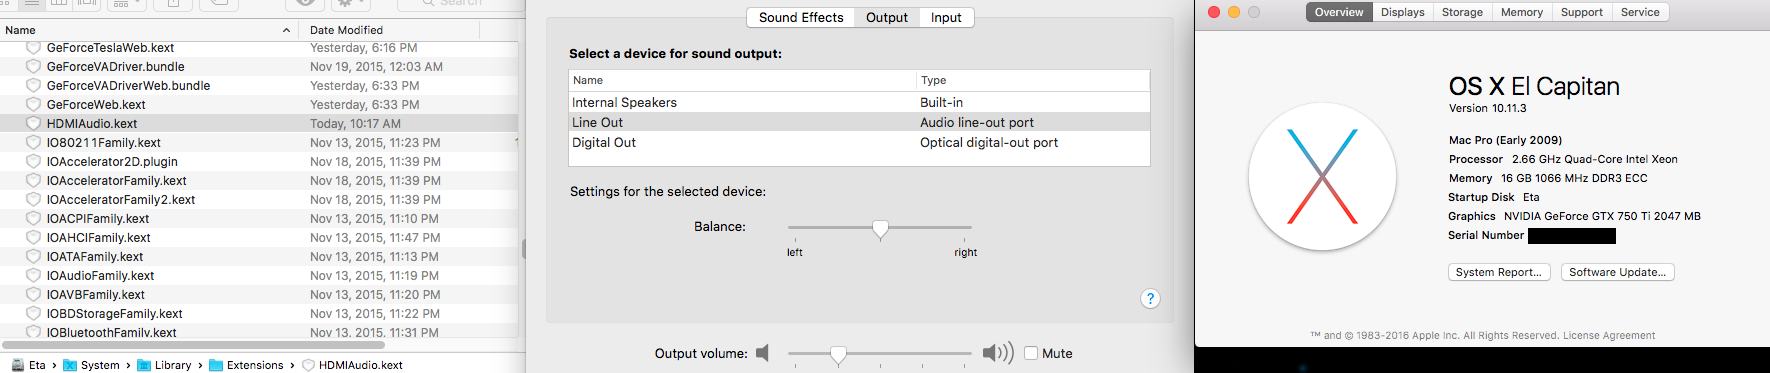The image size is (1770, 373).
Task: Click the Output volume slider knob
Action: click(x=838, y=354)
